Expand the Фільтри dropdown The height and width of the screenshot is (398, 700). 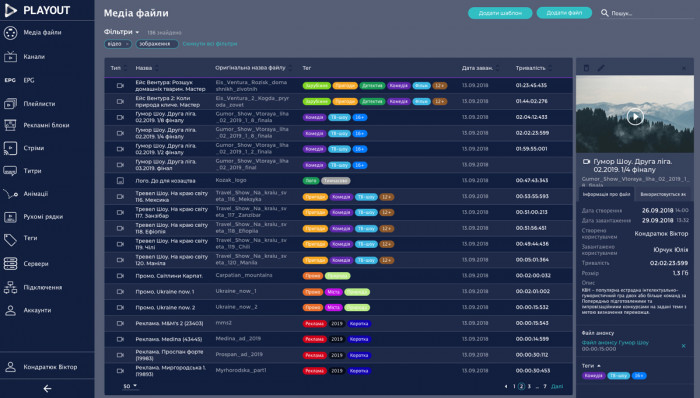tap(121, 32)
